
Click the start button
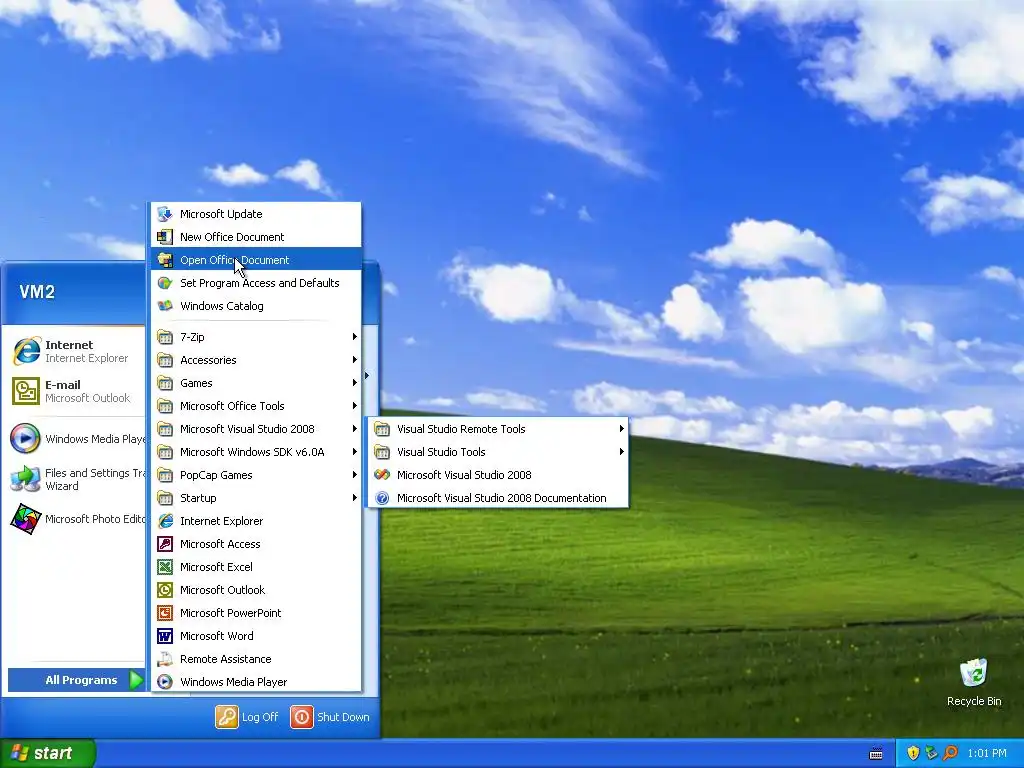[47, 753]
